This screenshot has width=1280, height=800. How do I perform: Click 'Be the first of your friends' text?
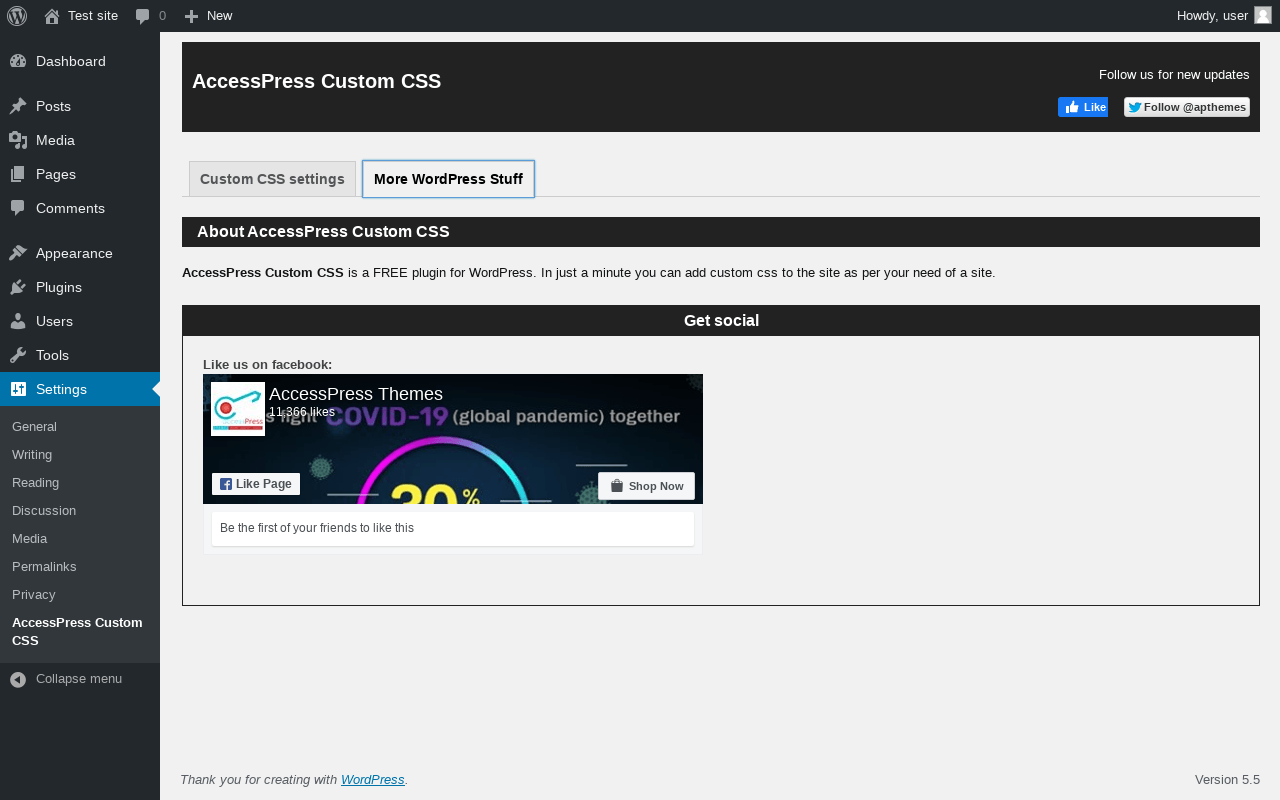point(317,528)
